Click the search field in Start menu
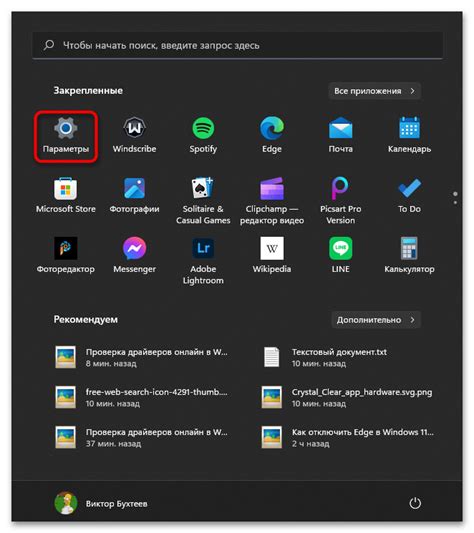 coord(237,45)
